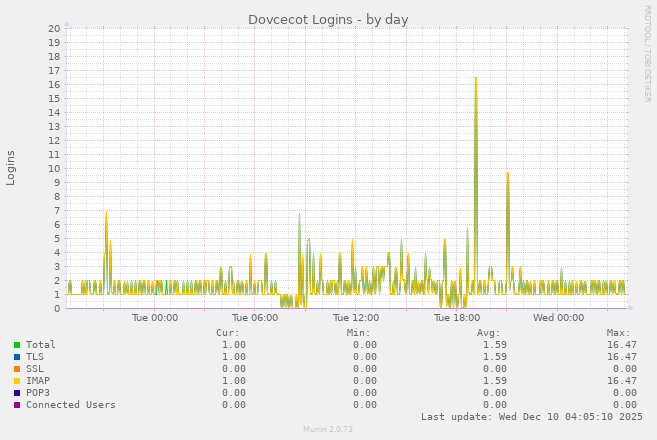
Task: Click the 'Tue 18:00' time axis label
Action: pyautogui.click(x=457, y=318)
